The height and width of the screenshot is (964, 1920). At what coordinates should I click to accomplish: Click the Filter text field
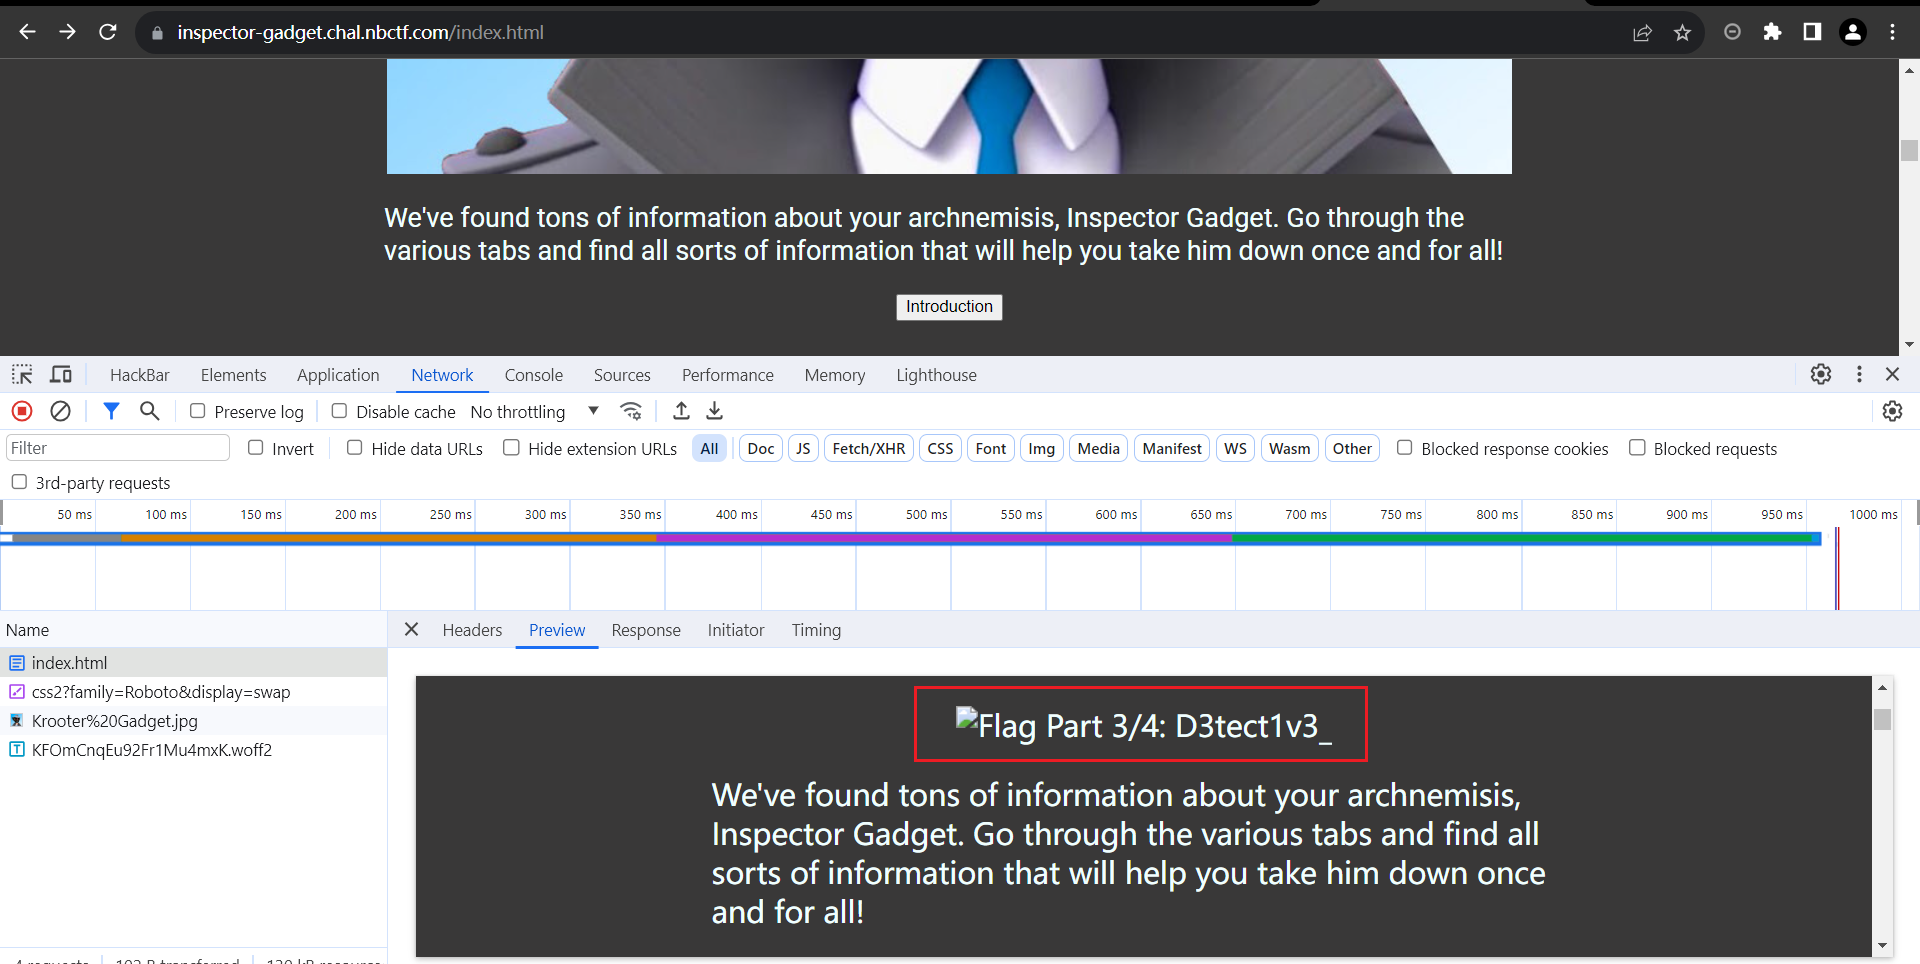point(118,448)
